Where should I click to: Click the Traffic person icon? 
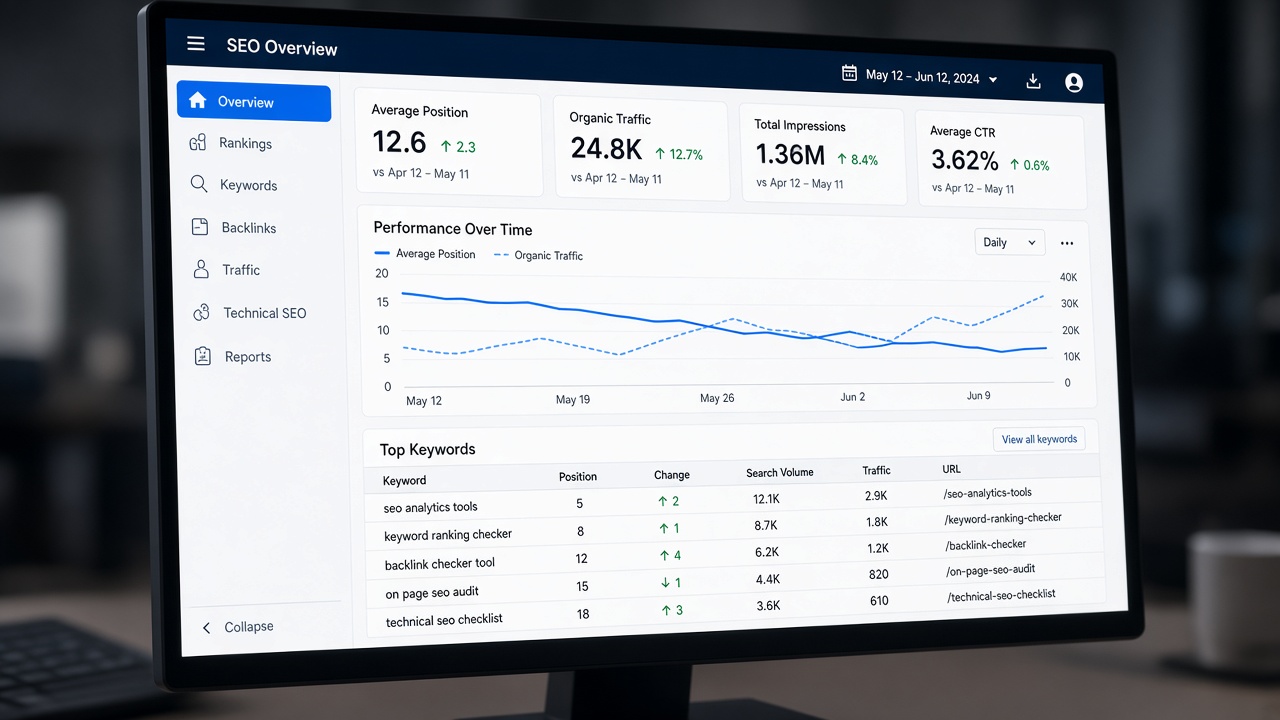[x=201, y=270]
